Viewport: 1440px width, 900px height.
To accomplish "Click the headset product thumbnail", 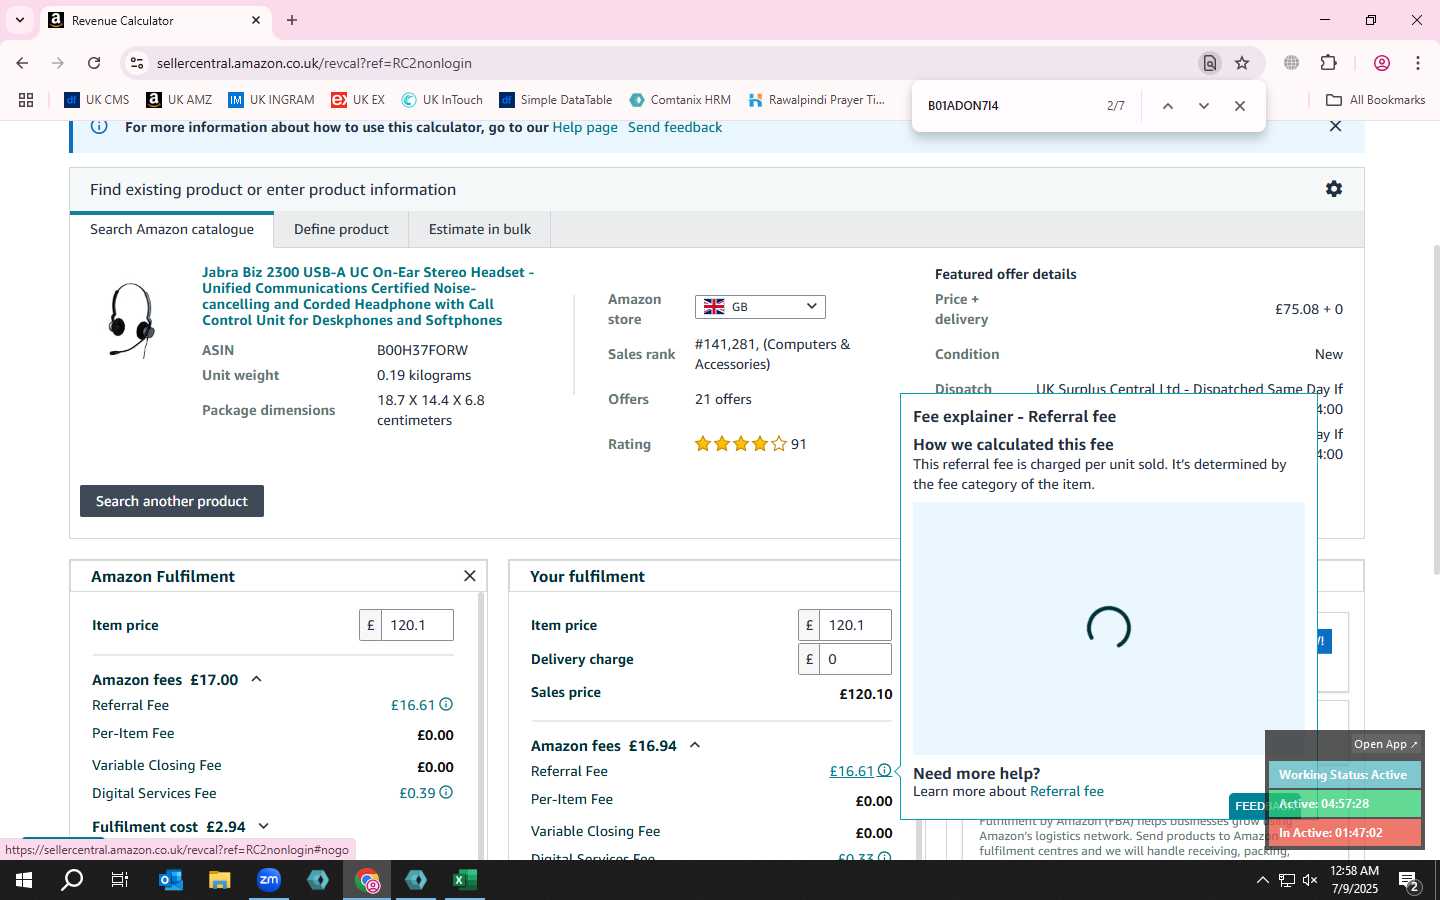I will point(131,320).
